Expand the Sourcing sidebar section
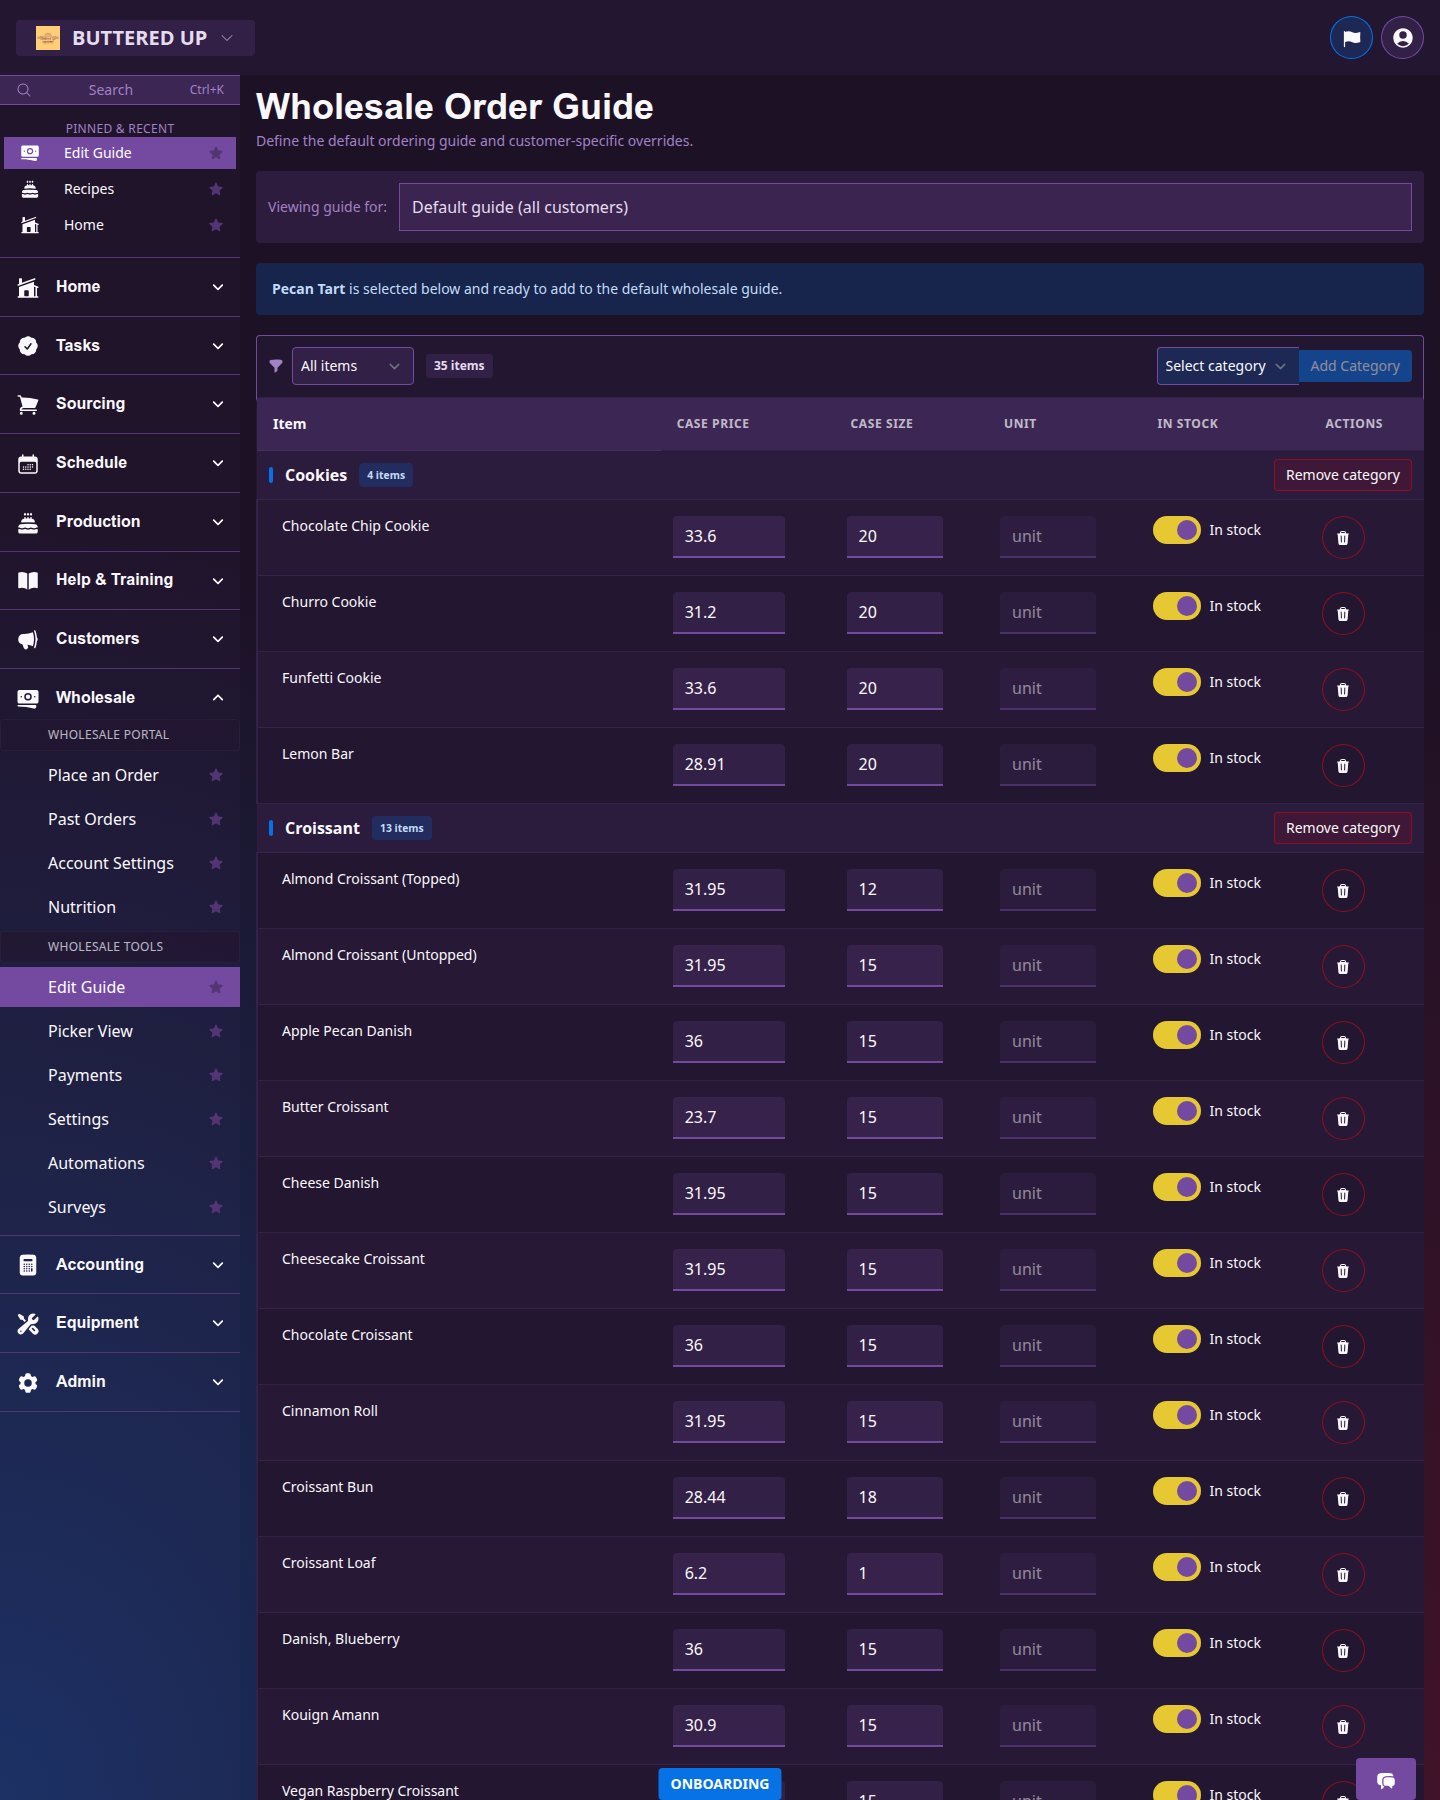Screen dimensions: 1440x1800 [x=120, y=404]
